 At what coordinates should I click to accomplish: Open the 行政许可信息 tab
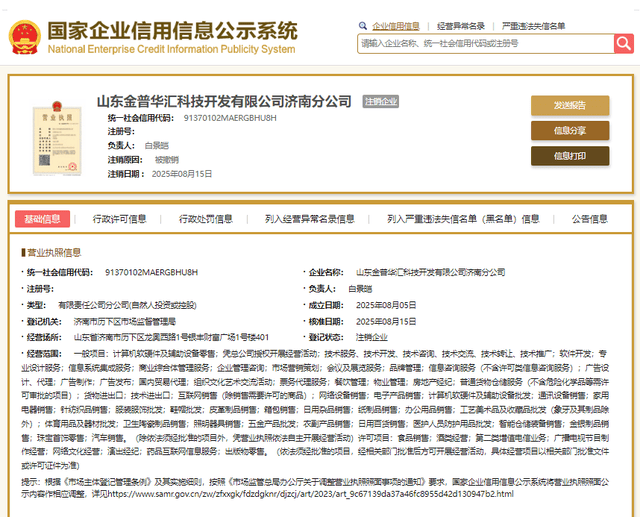click(x=120, y=219)
